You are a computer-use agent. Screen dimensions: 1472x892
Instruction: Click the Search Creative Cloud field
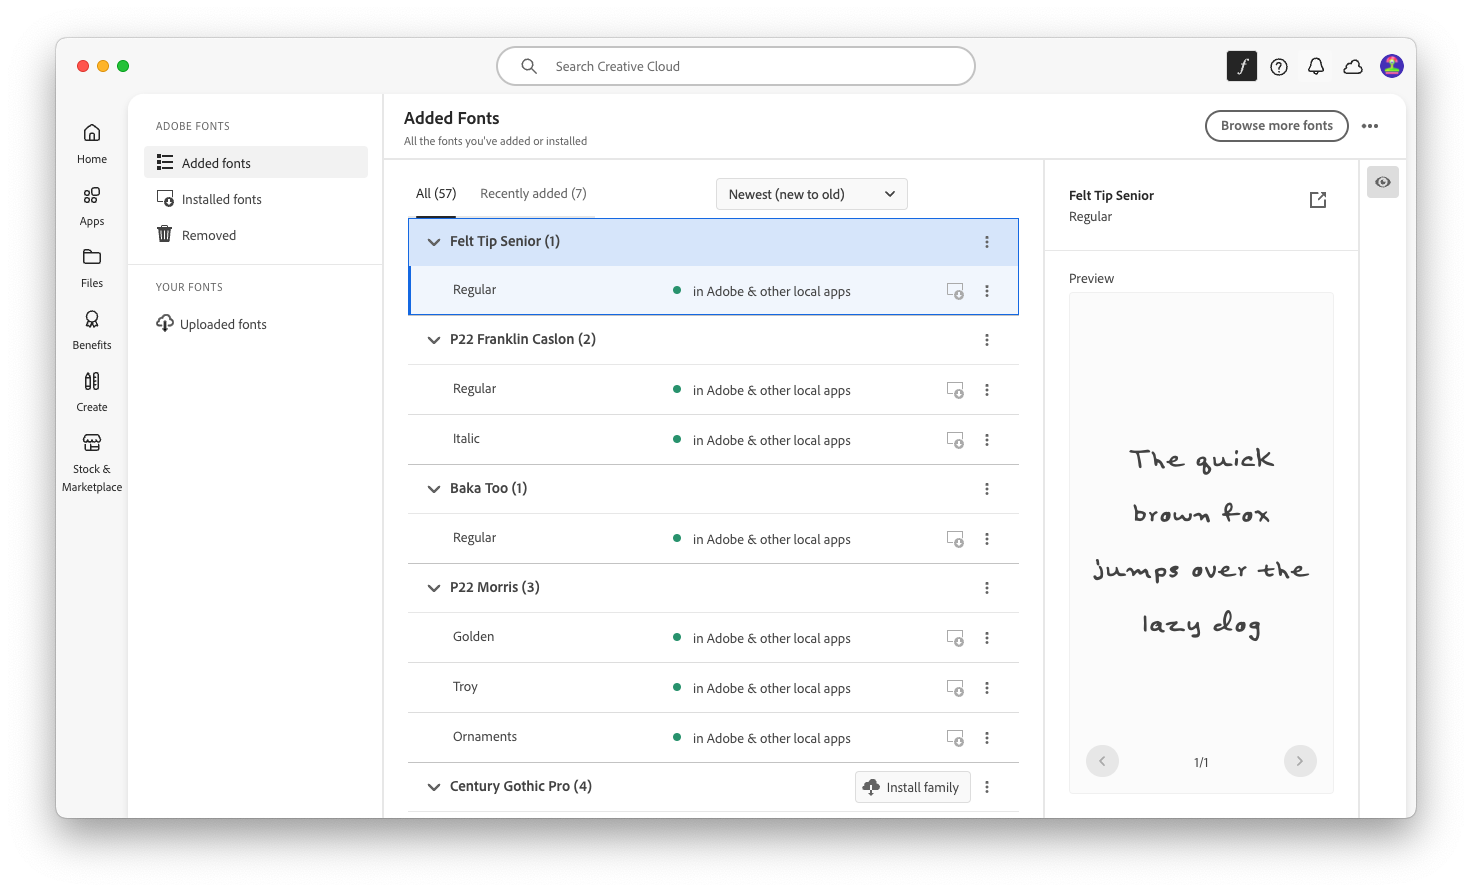point(735,67)
